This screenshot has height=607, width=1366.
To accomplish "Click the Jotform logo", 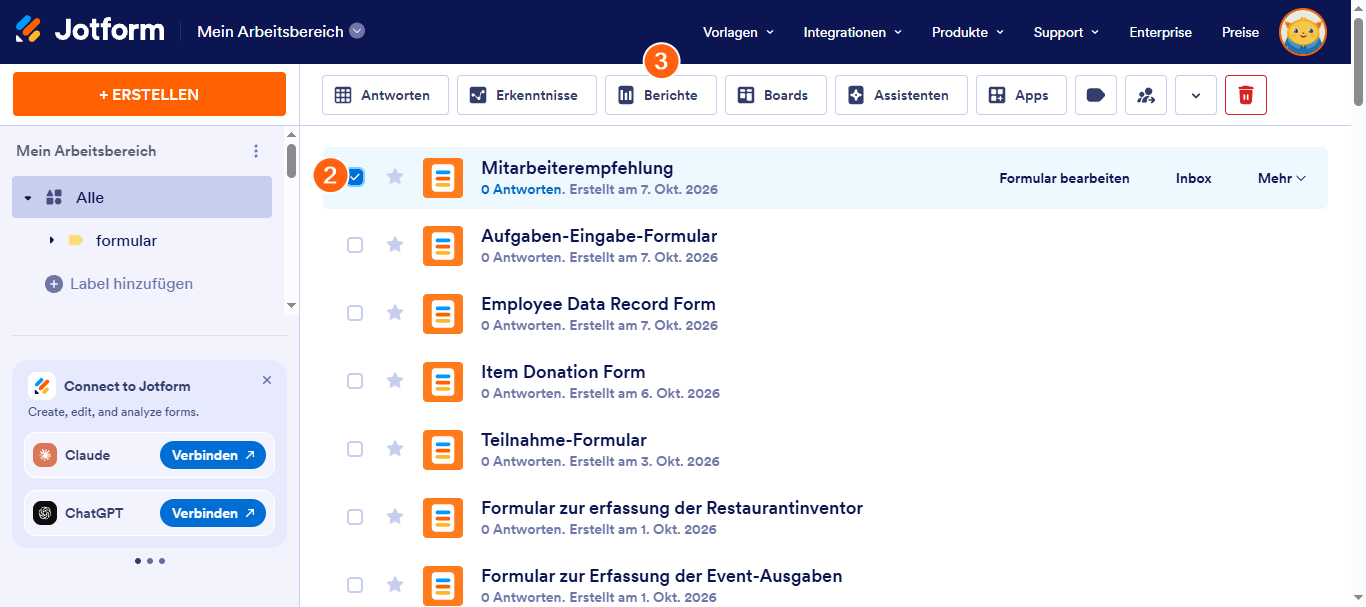I will [90, 30].
